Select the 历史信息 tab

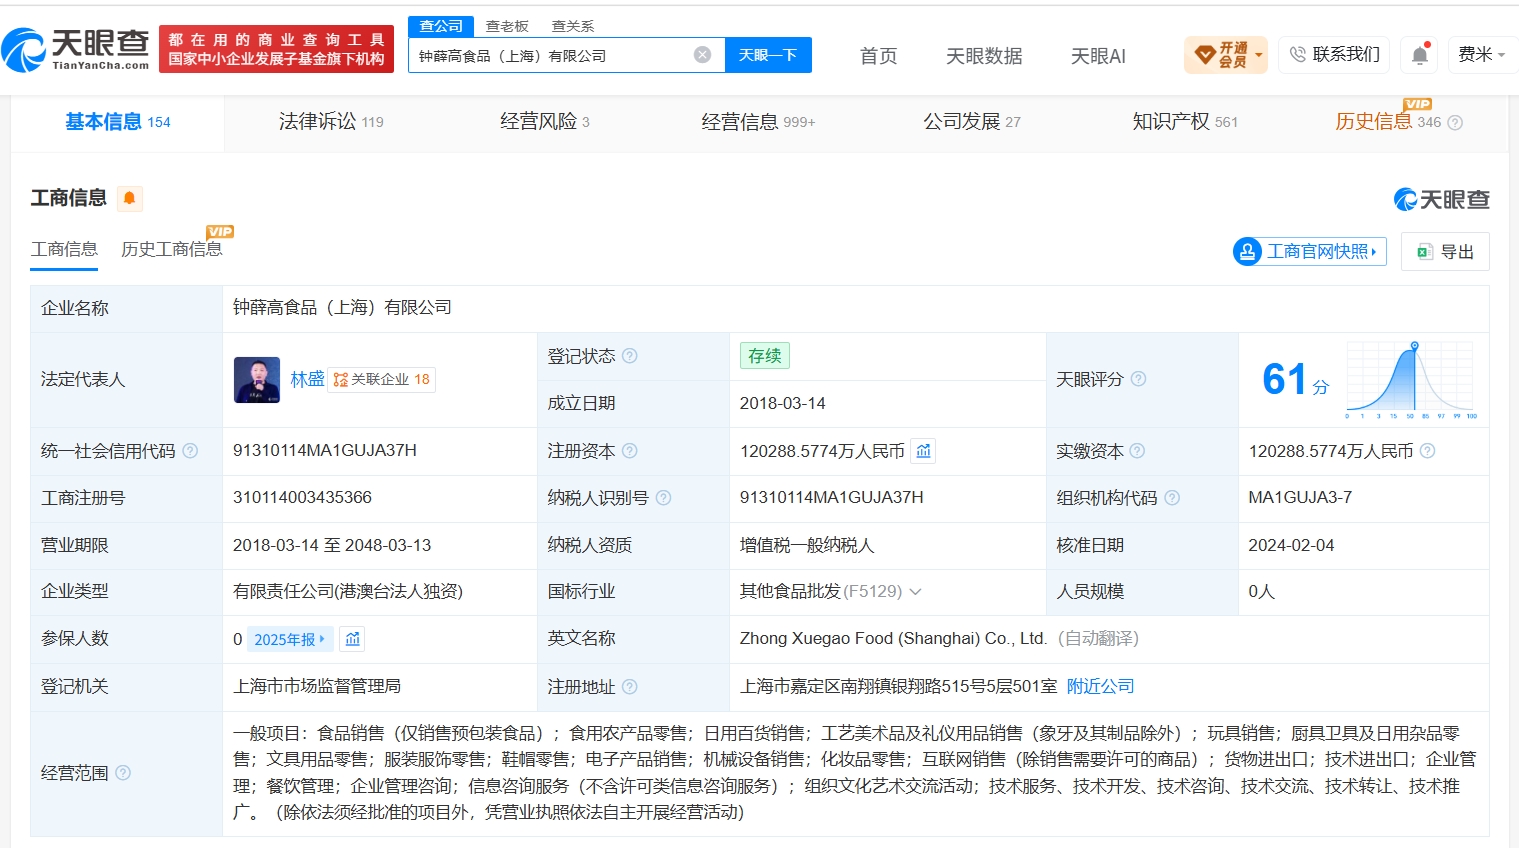click(x=1388, y=122)
